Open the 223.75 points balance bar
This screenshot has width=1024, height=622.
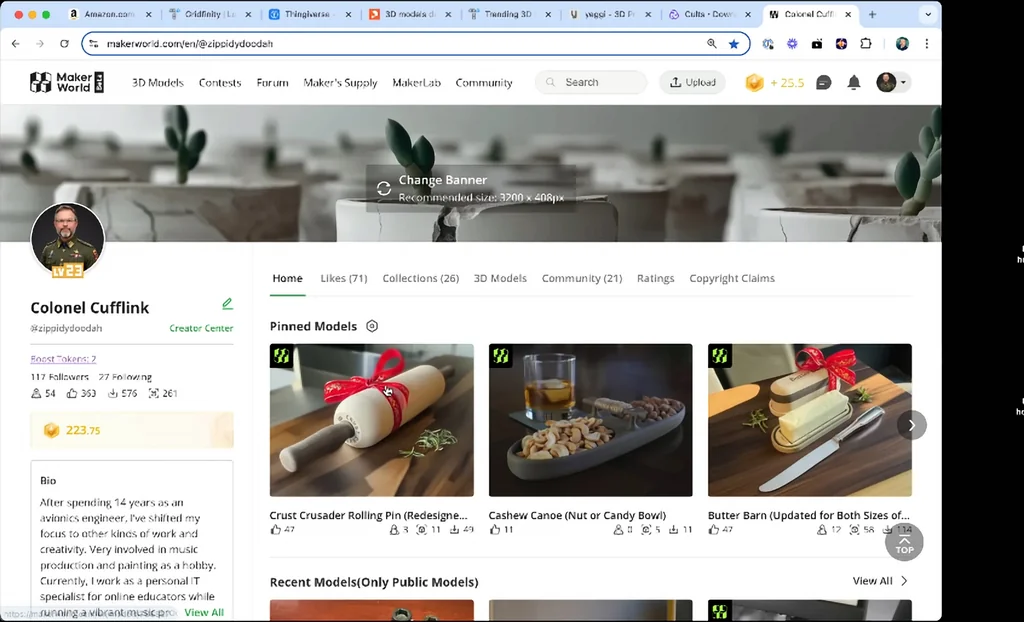pos(132,430)
